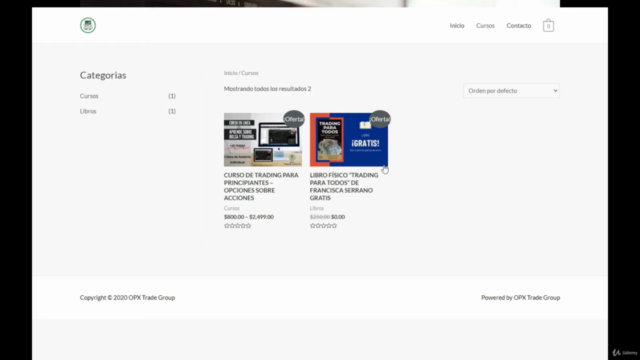640x360 pixels.
Task: Open the trading course product thumbnail
Action: [x=263, y=140]
